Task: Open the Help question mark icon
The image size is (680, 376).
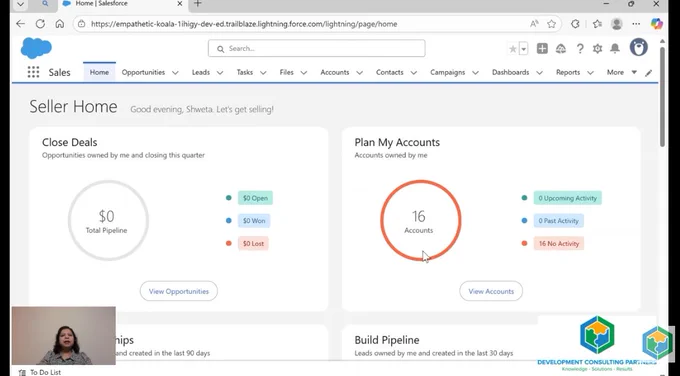Action: pos(580,49)
